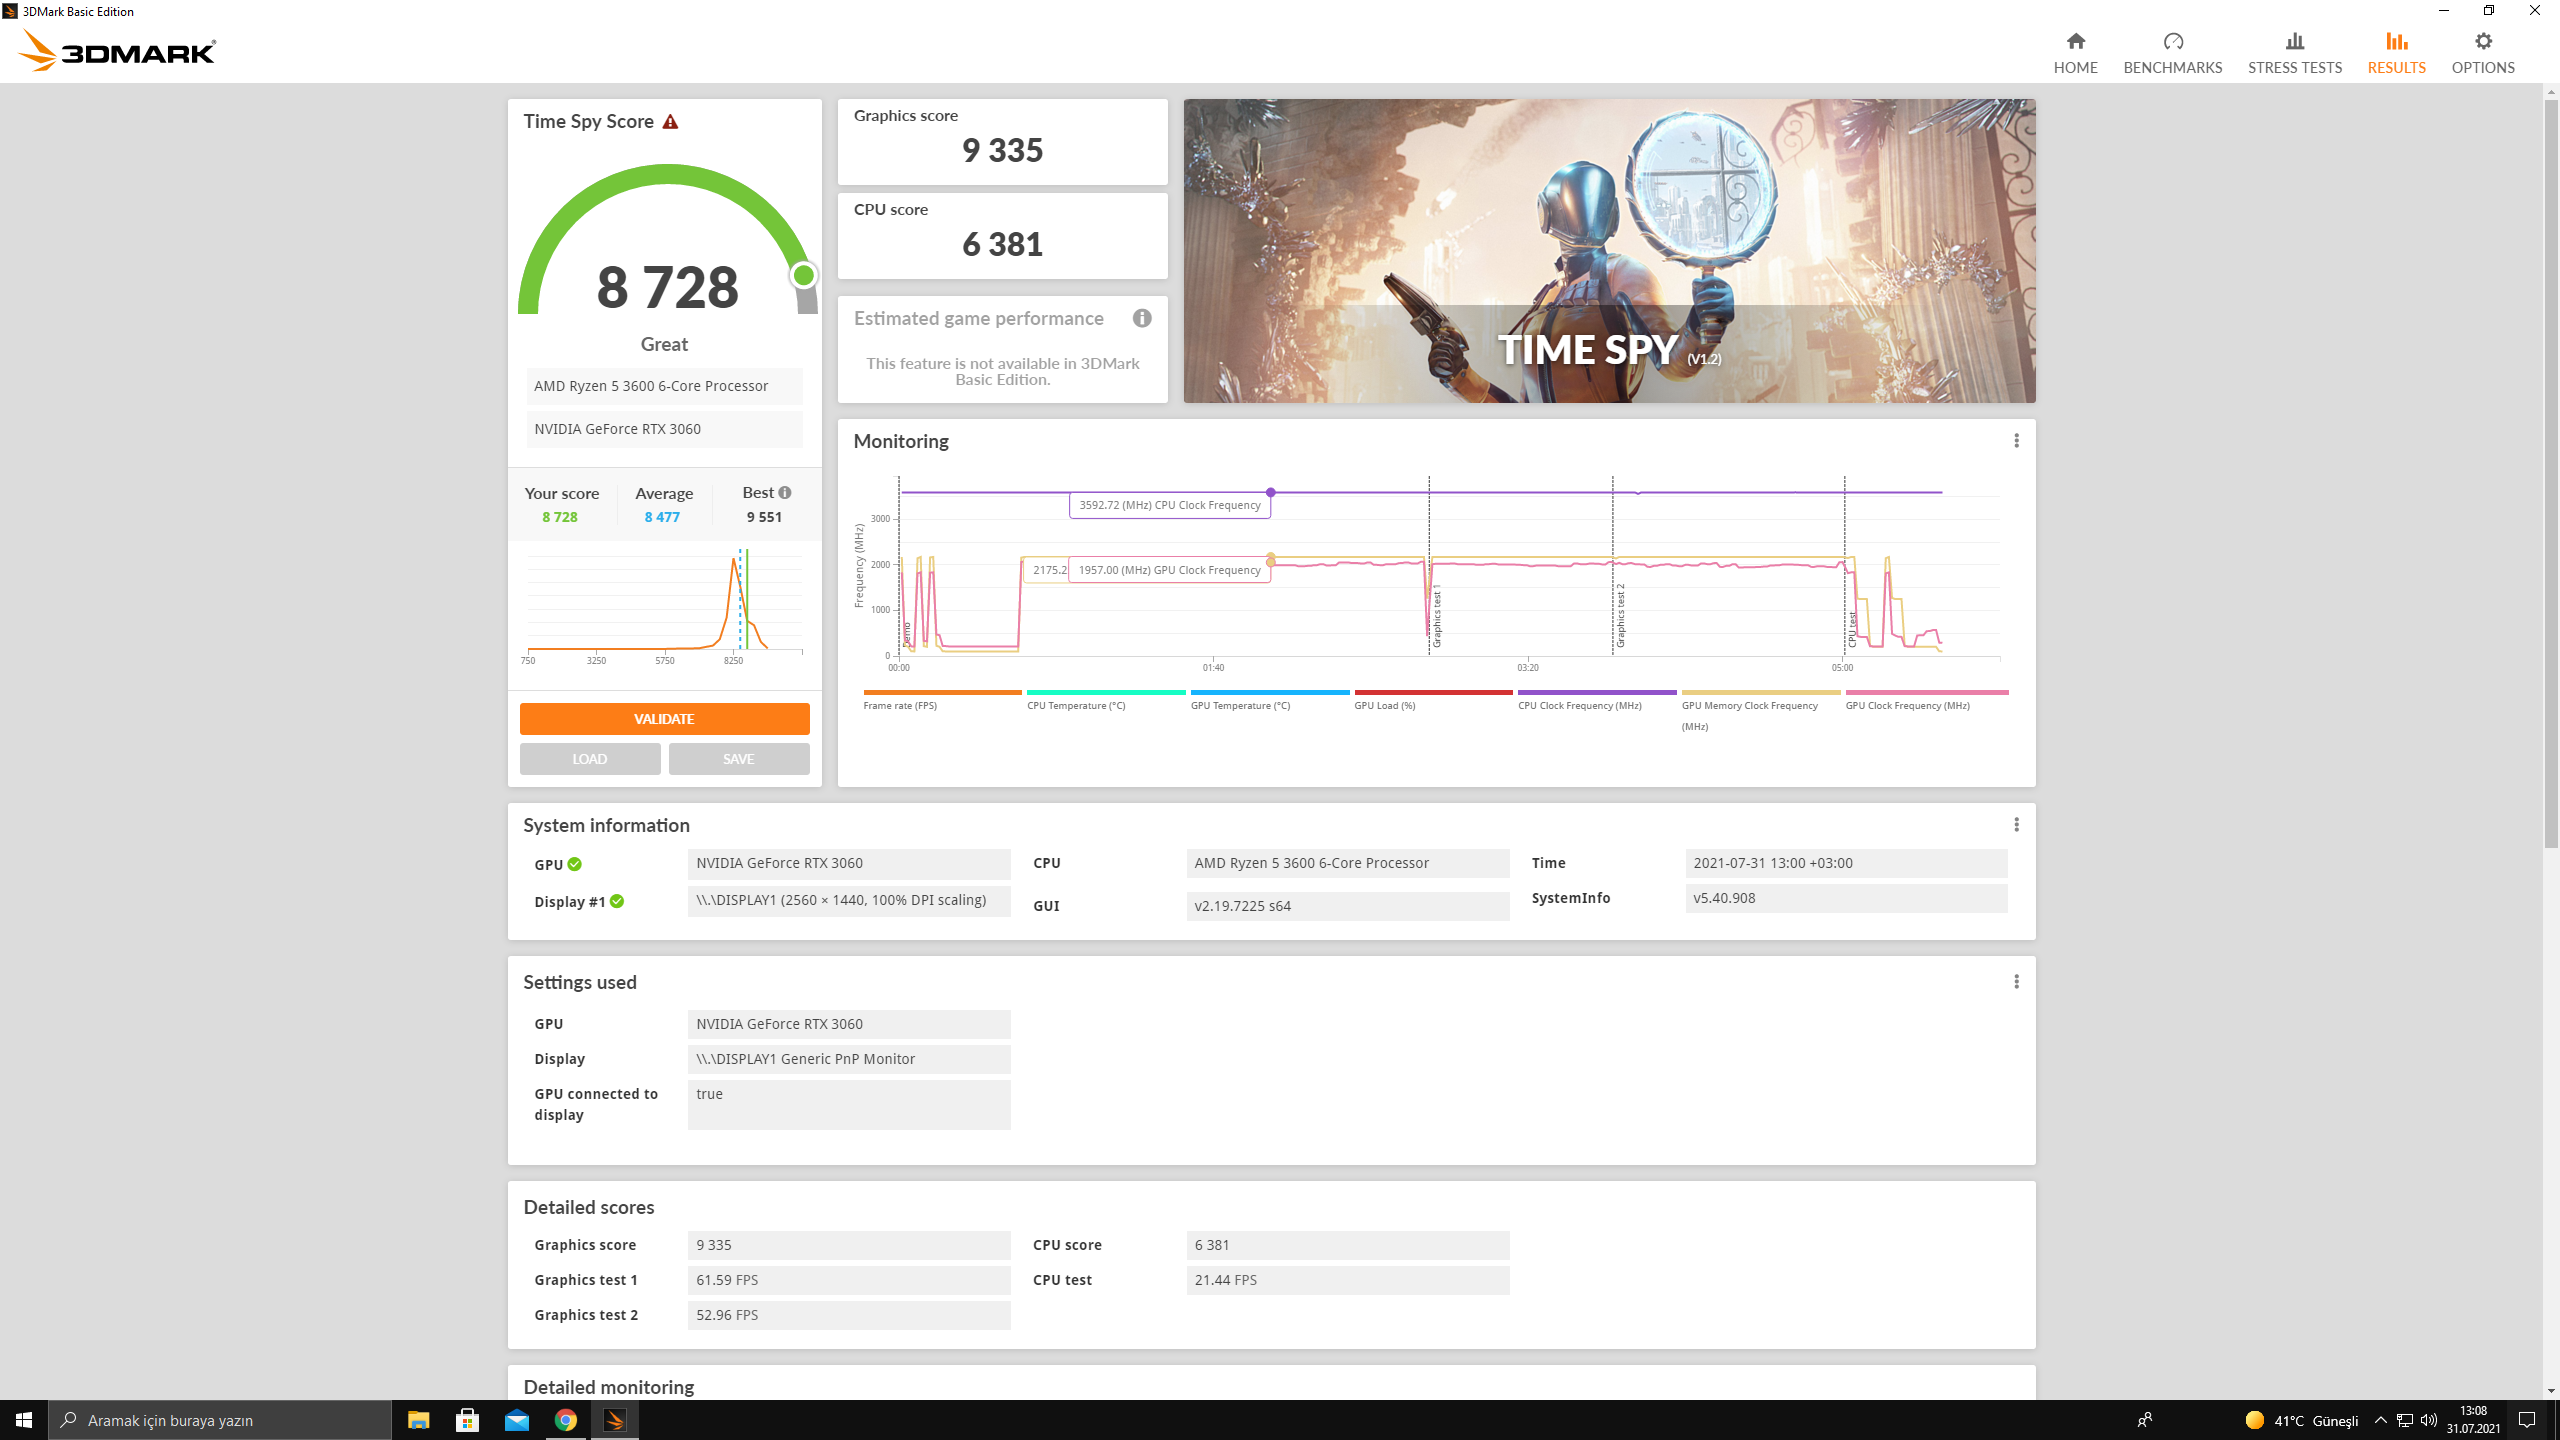The image size is (2560, 1440).
Task: Click the Time Spy score warning icon
Action: [670, 122]
